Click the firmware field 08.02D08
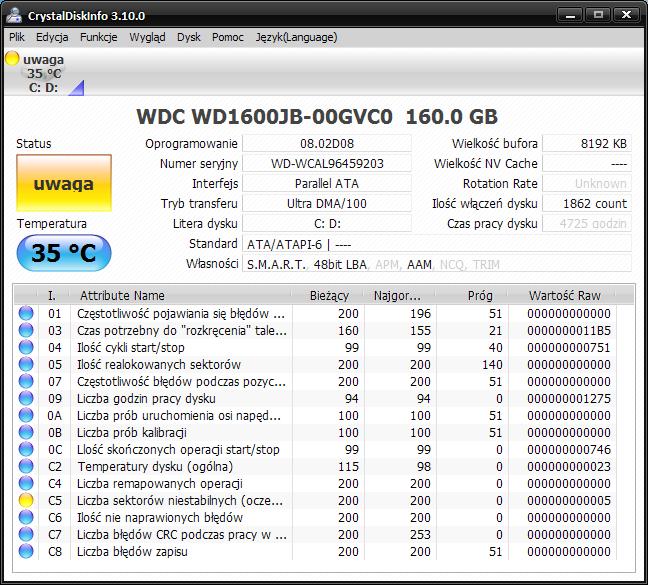The image size is (648, 585). [327, 143]
